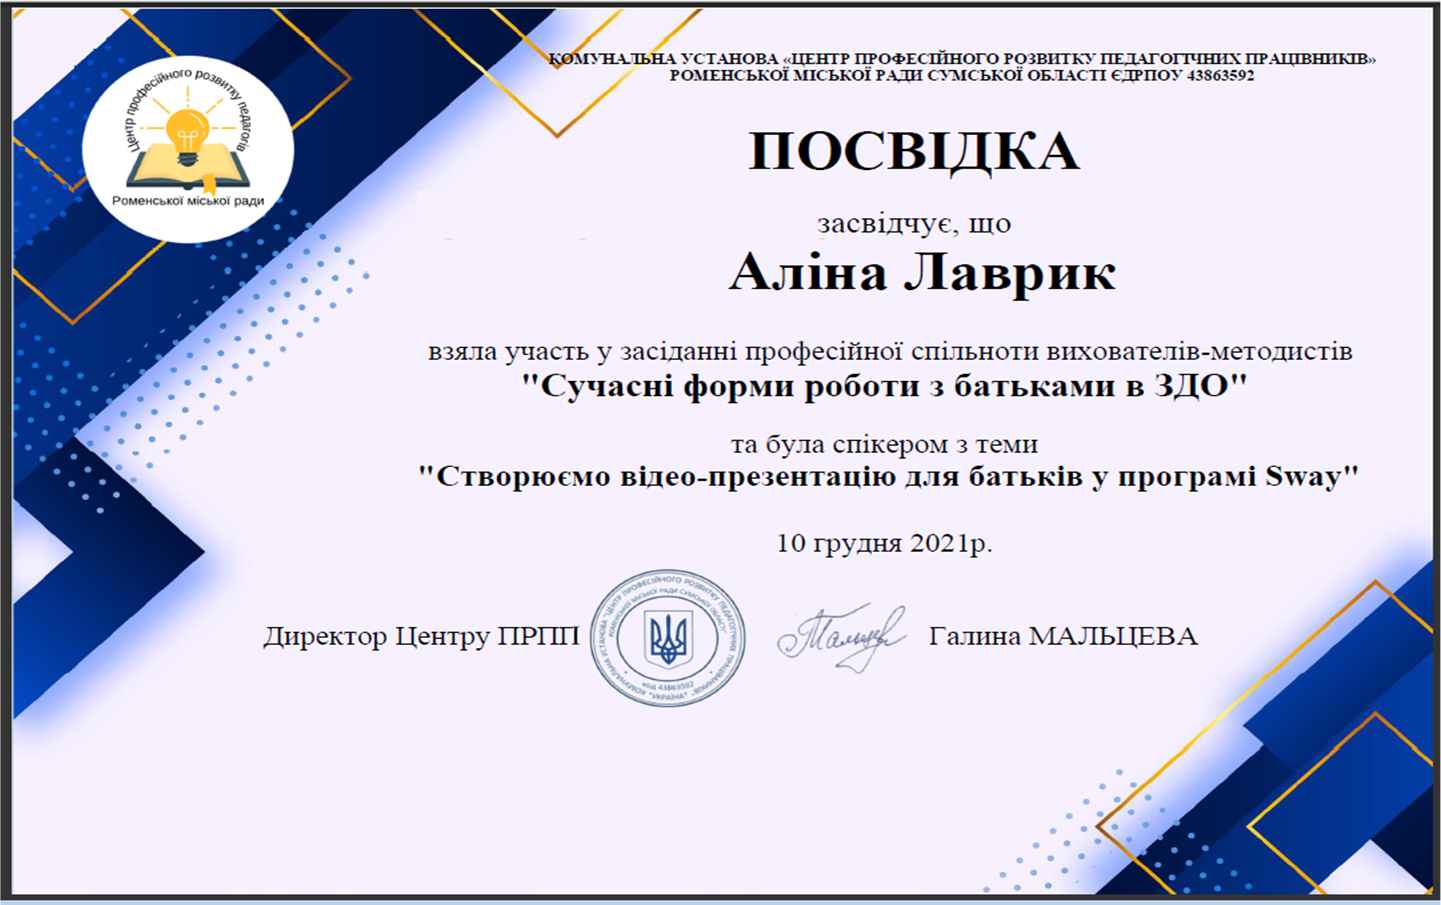Click the "та була спікером з теми" line
This screenshot has width=1441, height=905.
point(884,443)
